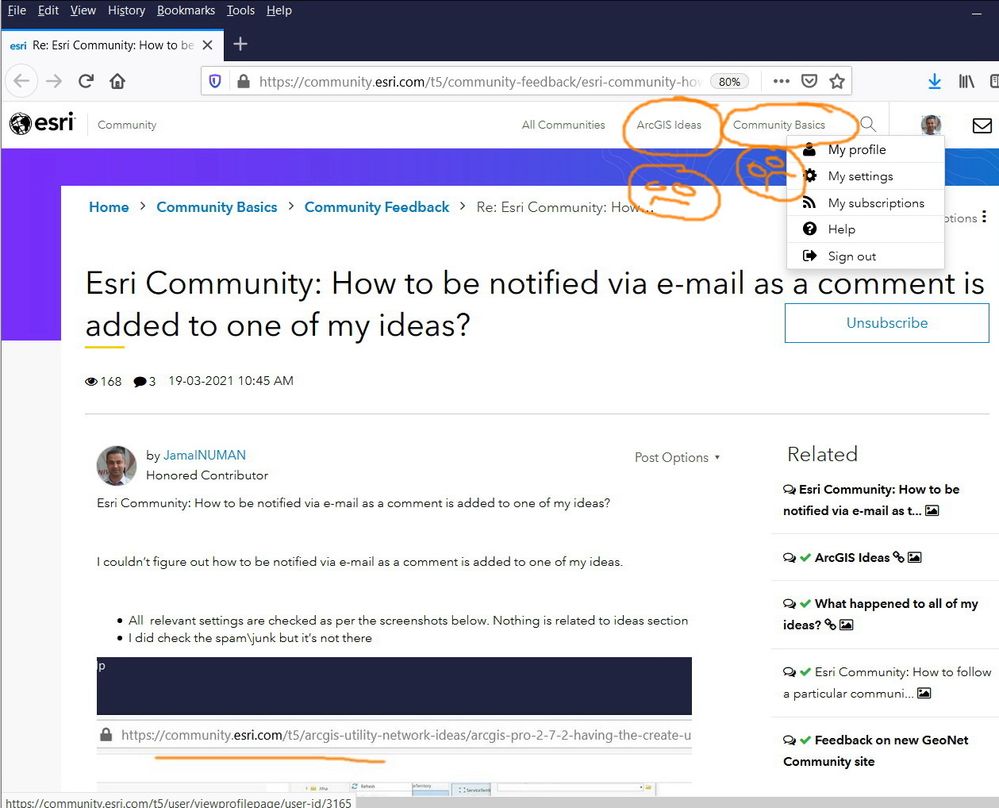Save page to Pocket icon
This screenshot has height=808, width=999.
point(809,81)
